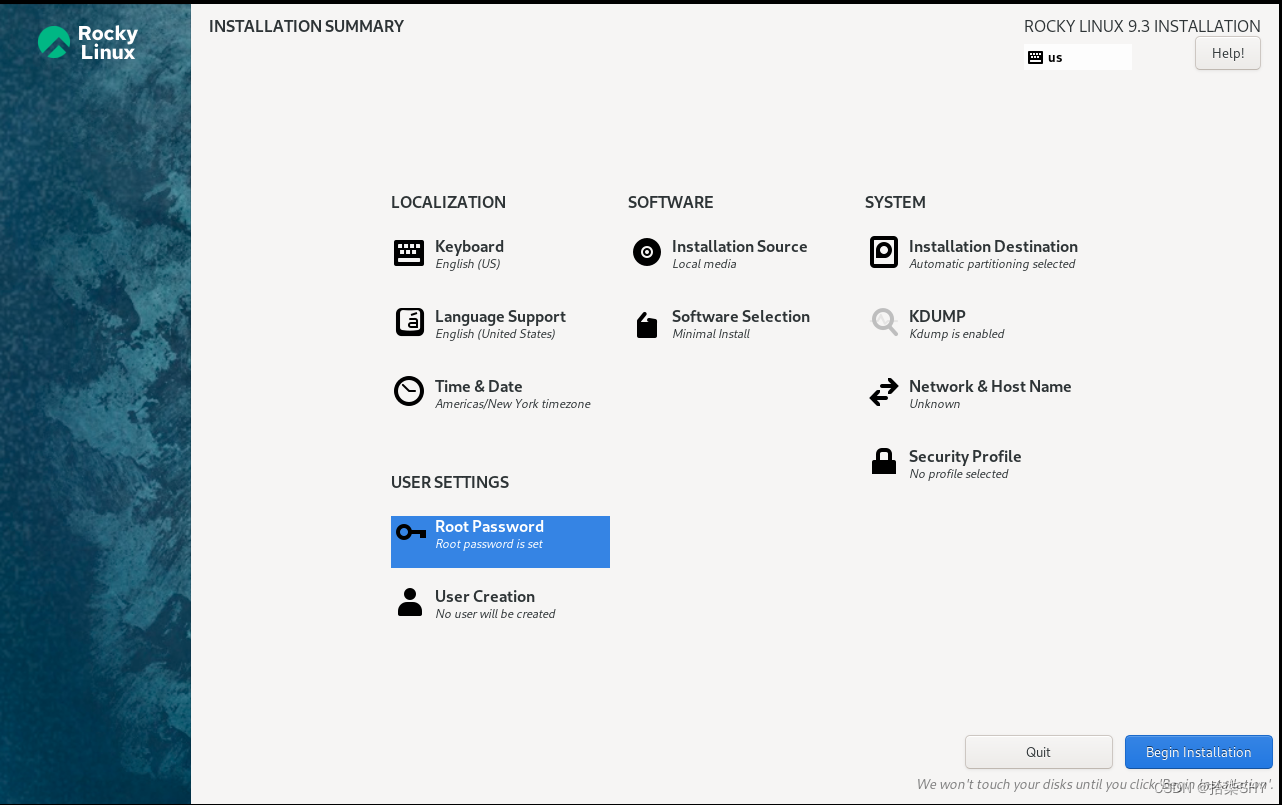
Task: Open the User Creation label
Action: click(485, 596)
